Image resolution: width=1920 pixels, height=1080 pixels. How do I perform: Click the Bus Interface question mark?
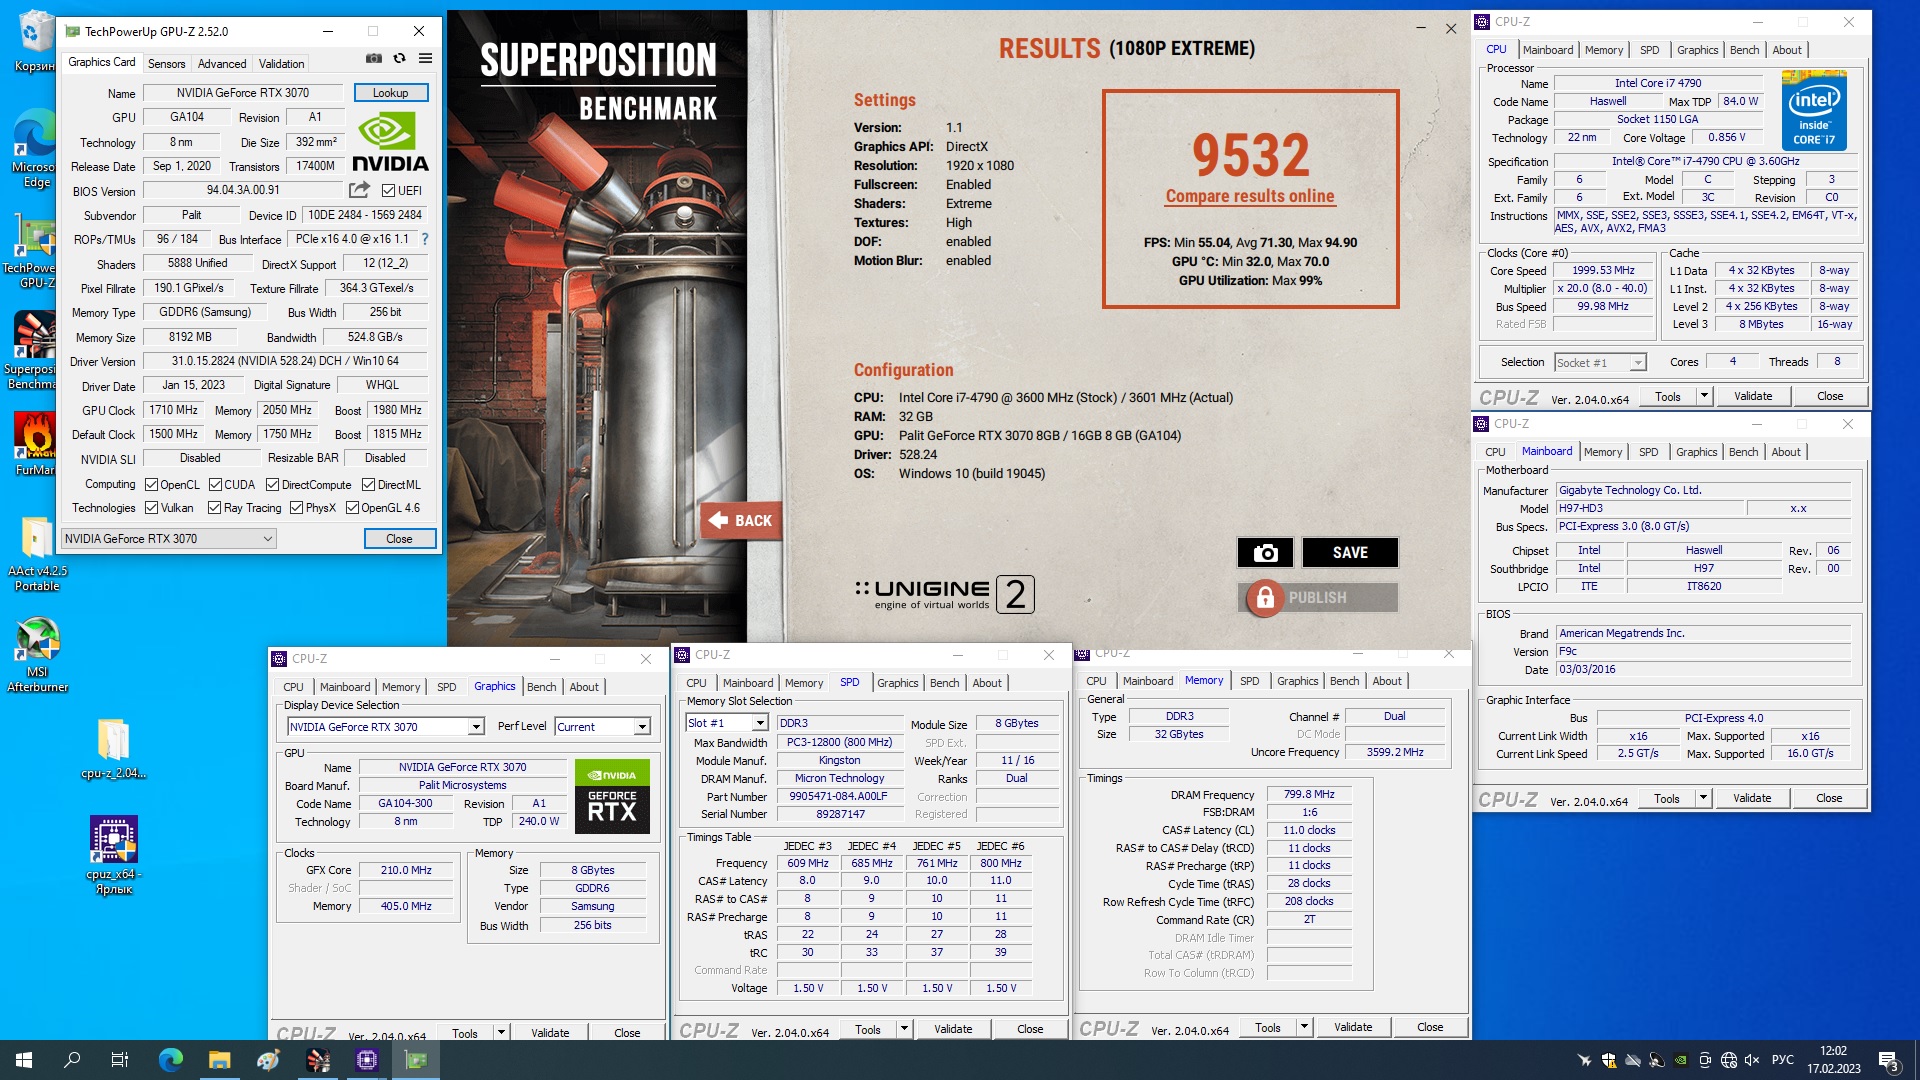(x=425, y=239)
